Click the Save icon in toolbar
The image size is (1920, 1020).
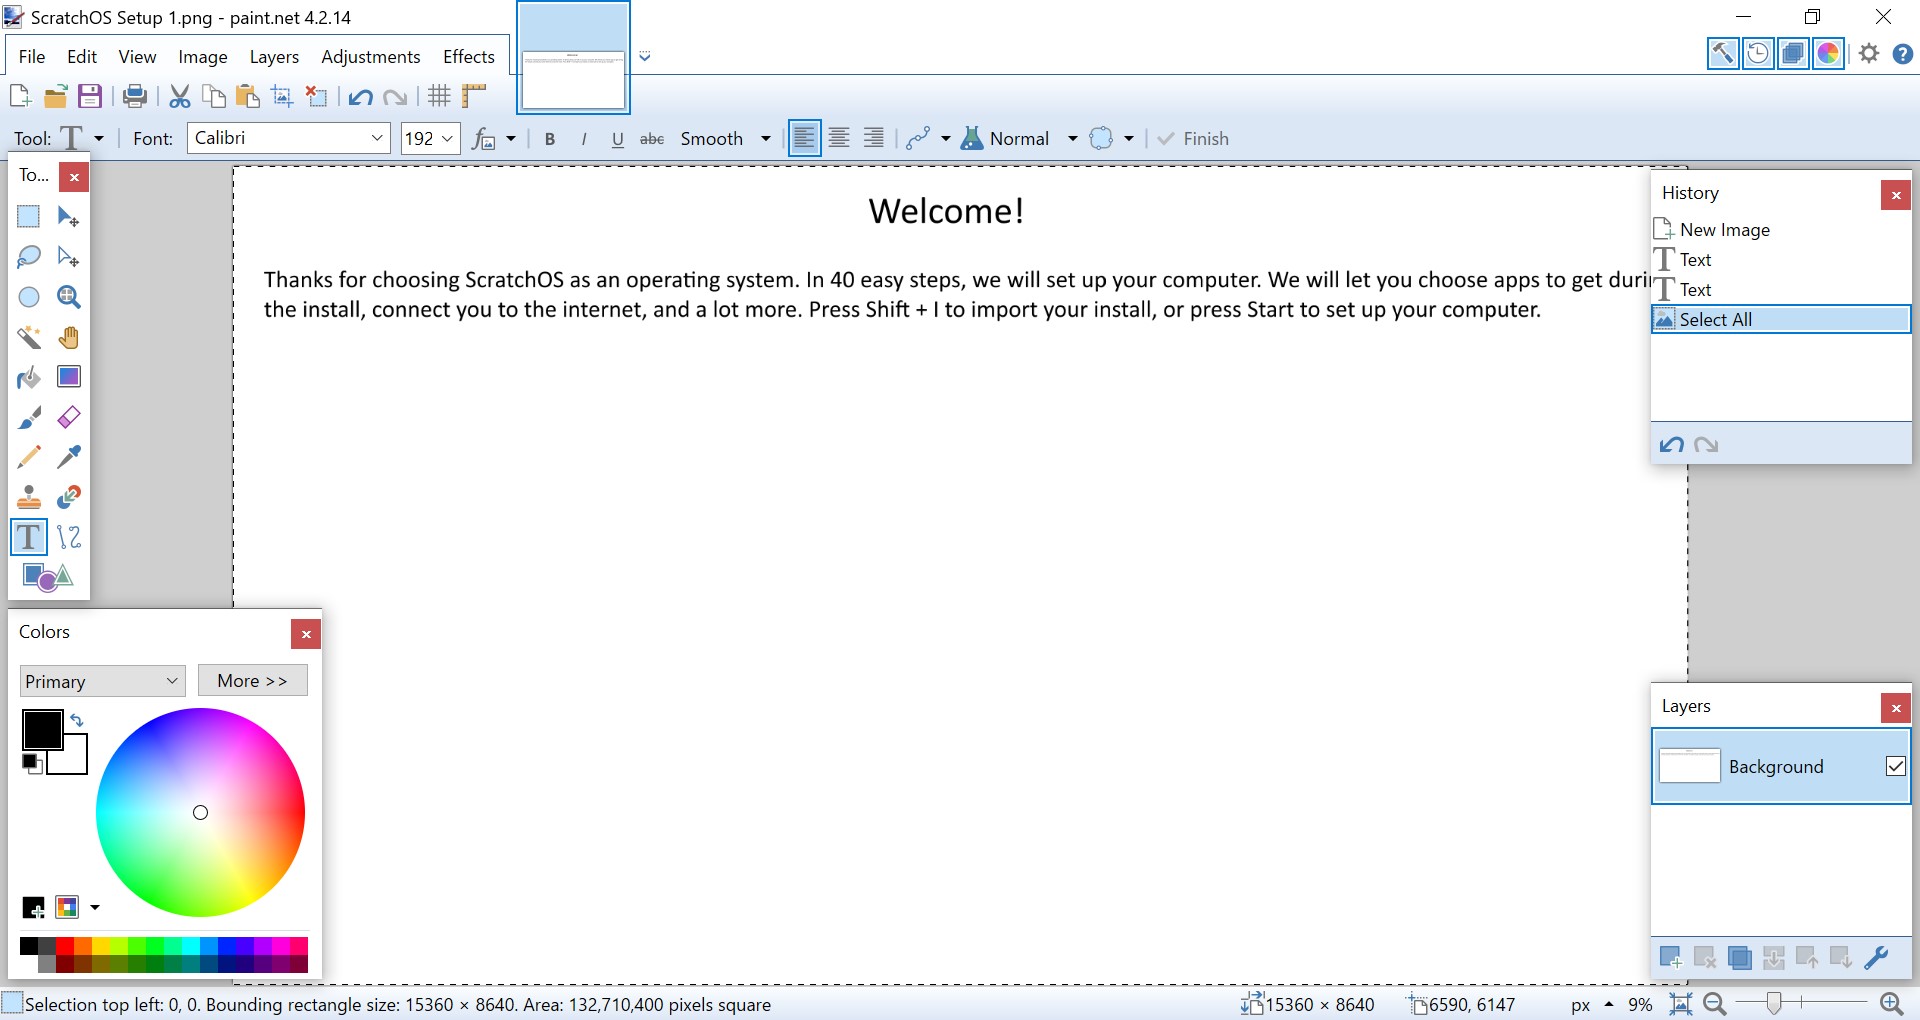(90, 96)
